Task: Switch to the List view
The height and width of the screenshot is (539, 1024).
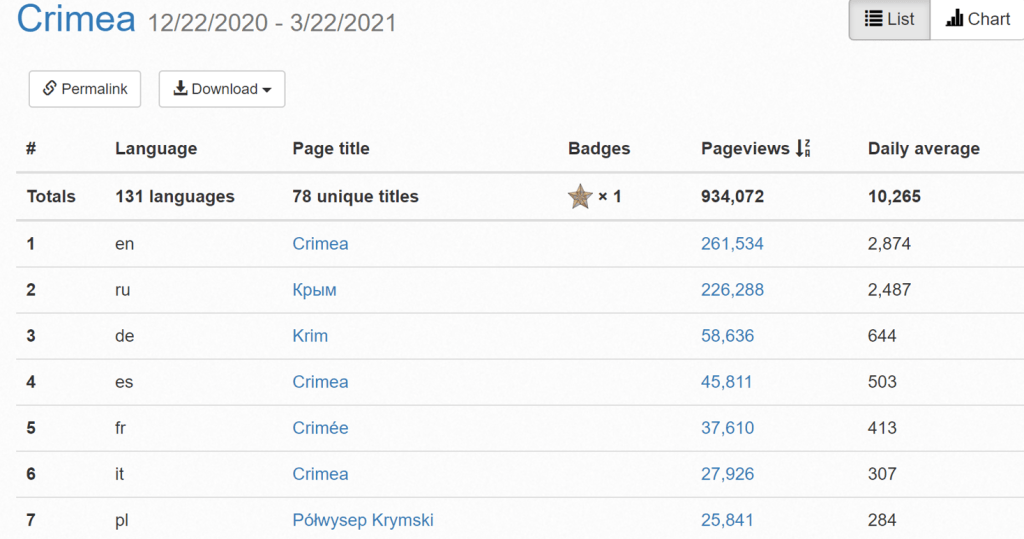Action: click(889, 19)
